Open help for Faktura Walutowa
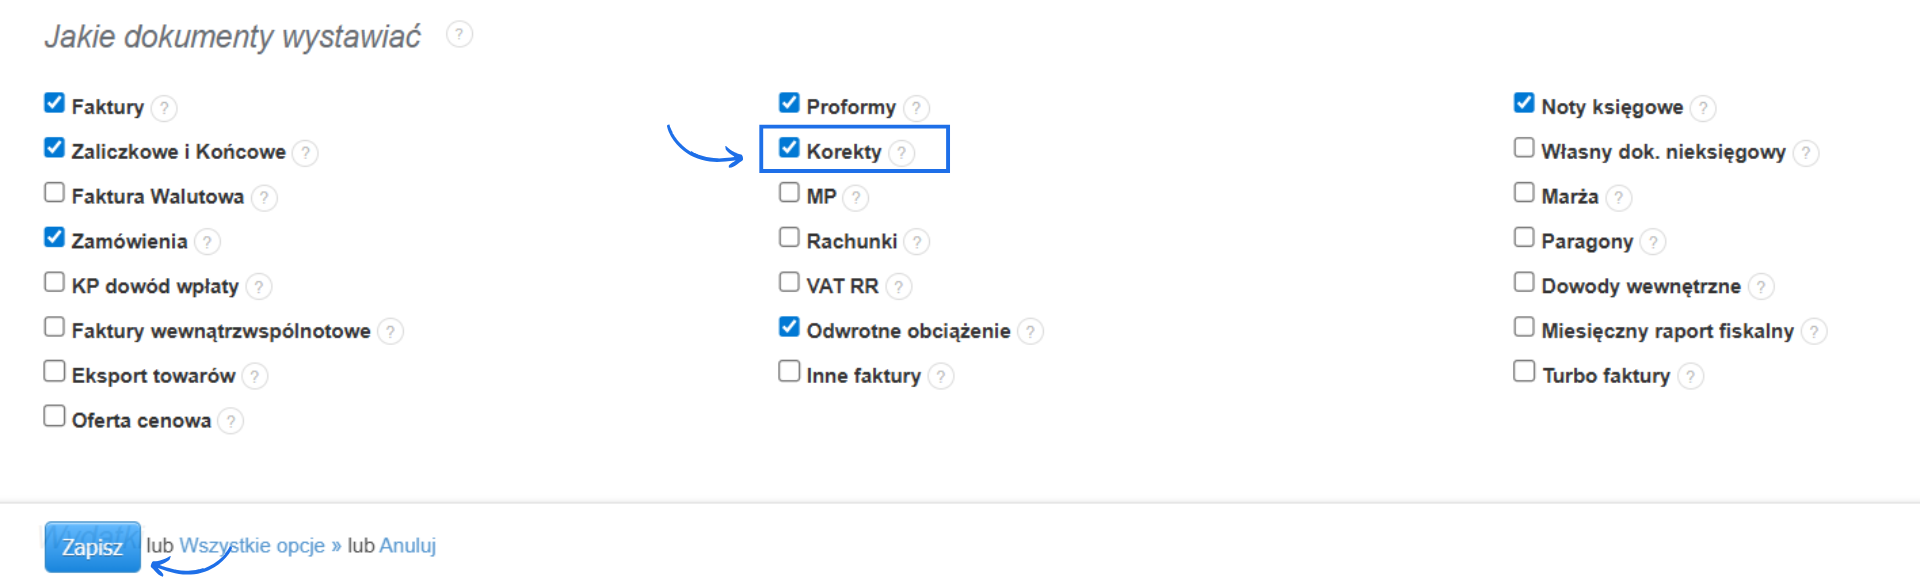This screenshot has width=1920, height=583. [264, 197]
